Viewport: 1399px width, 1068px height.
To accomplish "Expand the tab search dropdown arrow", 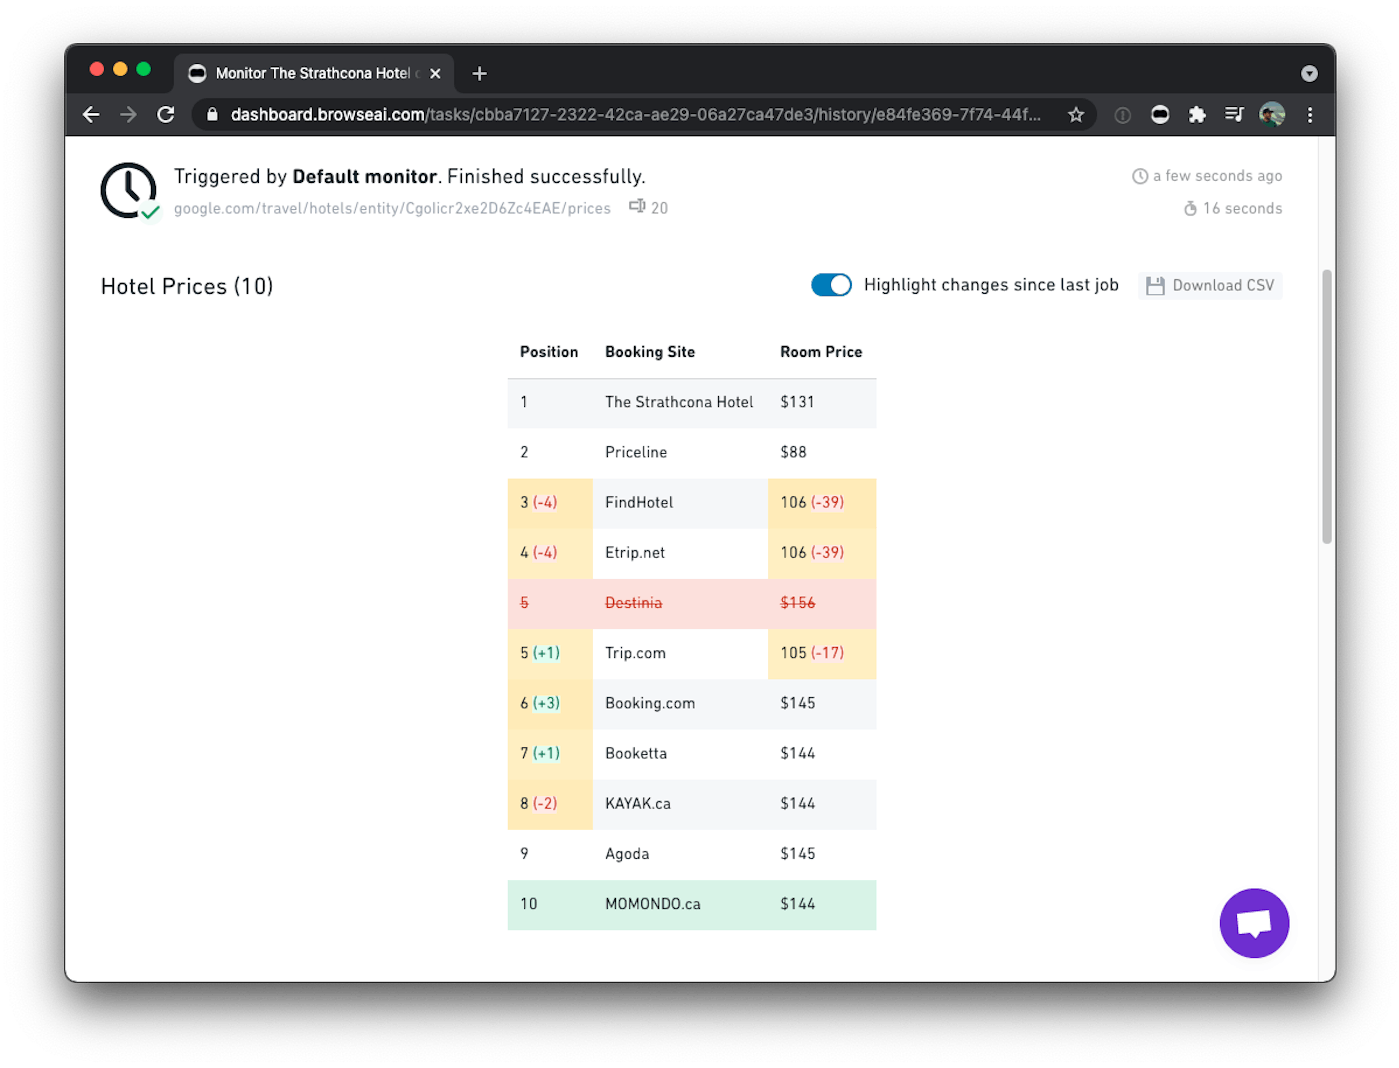I will click(x=1309, y=74).
